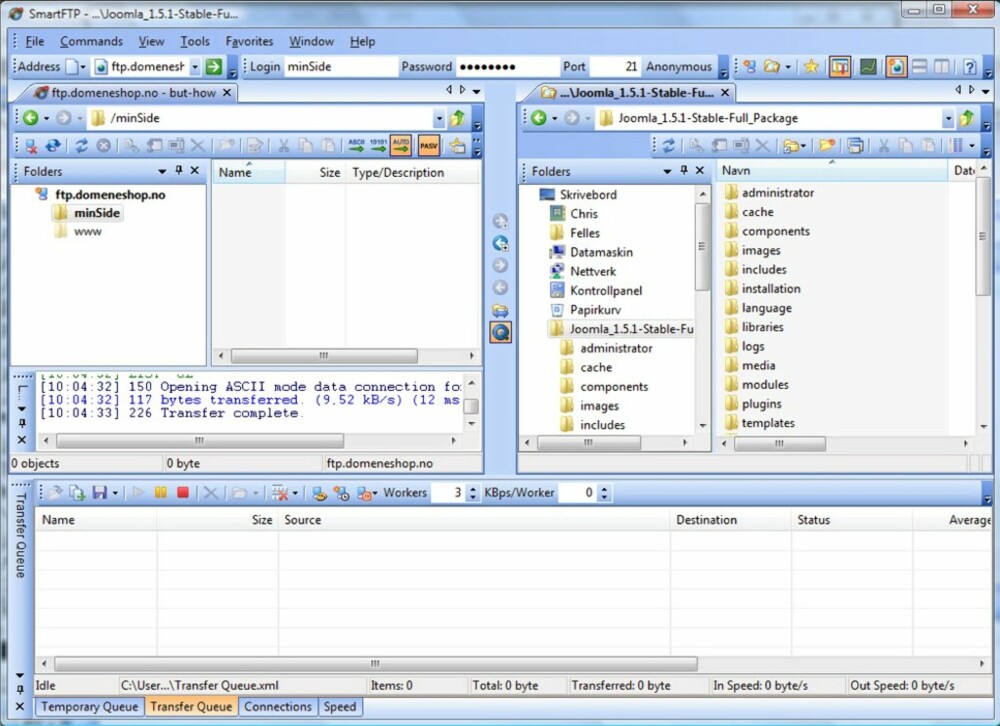Select the templates folder in local list
This screenshot has height=726, width=1000.
click(768, 423)
